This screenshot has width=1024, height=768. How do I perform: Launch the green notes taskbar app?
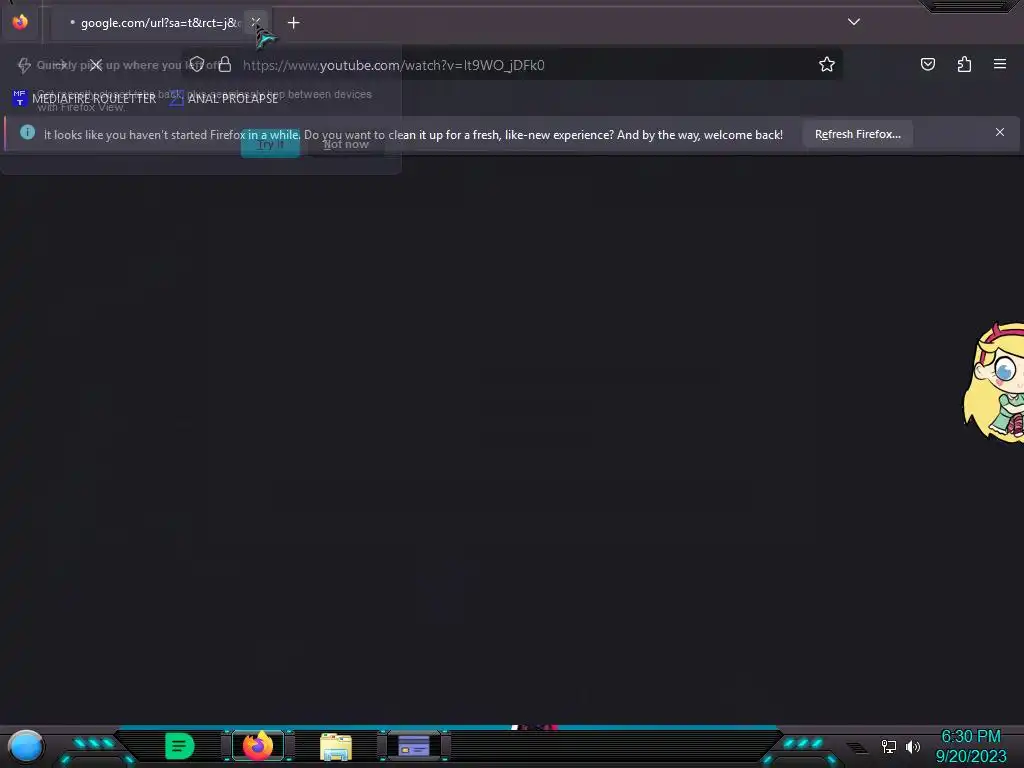(x=180, y=746)
